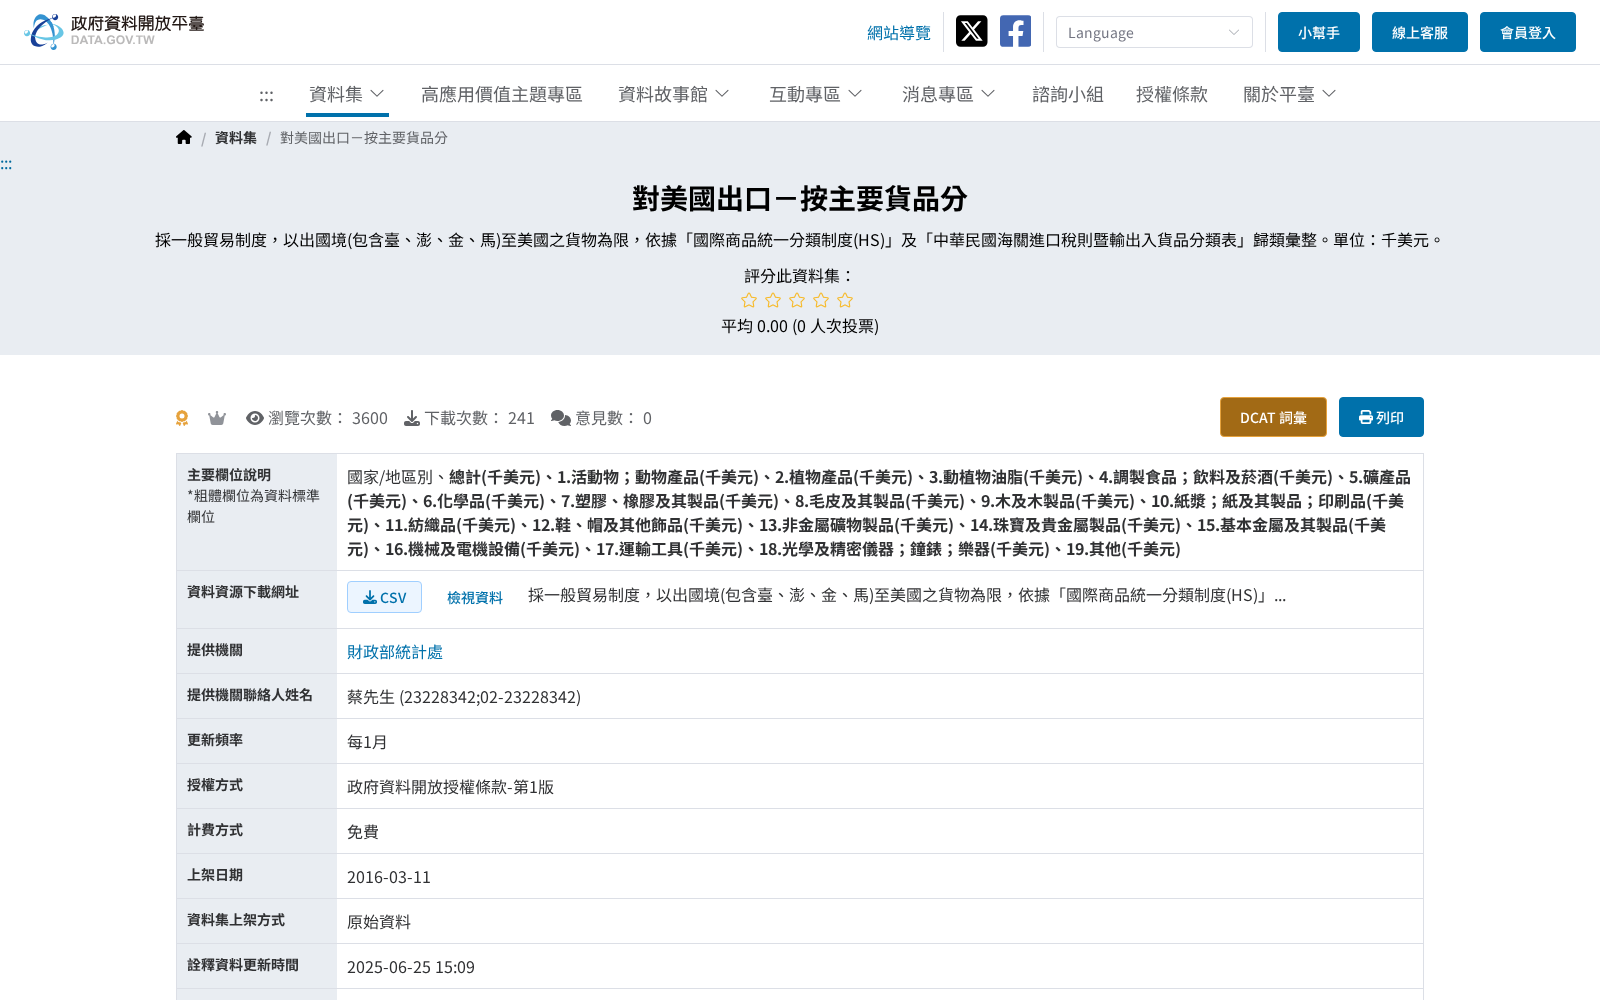Click the row label 提供機關聯絡人姓名

pos(250,695)
